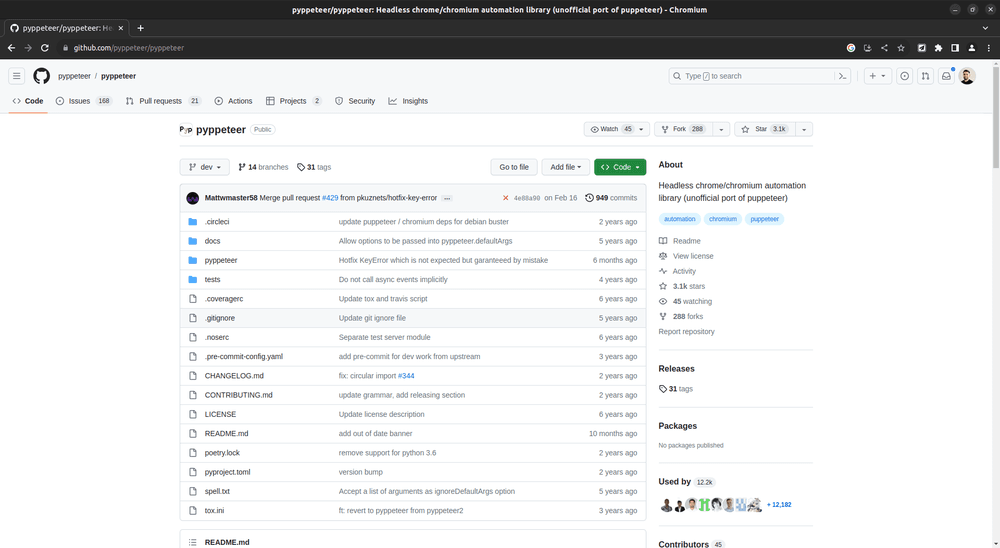Open browser extensions puzzle icon
Viewport: 1000px width, 548px height.
click(x=938, y=48)
